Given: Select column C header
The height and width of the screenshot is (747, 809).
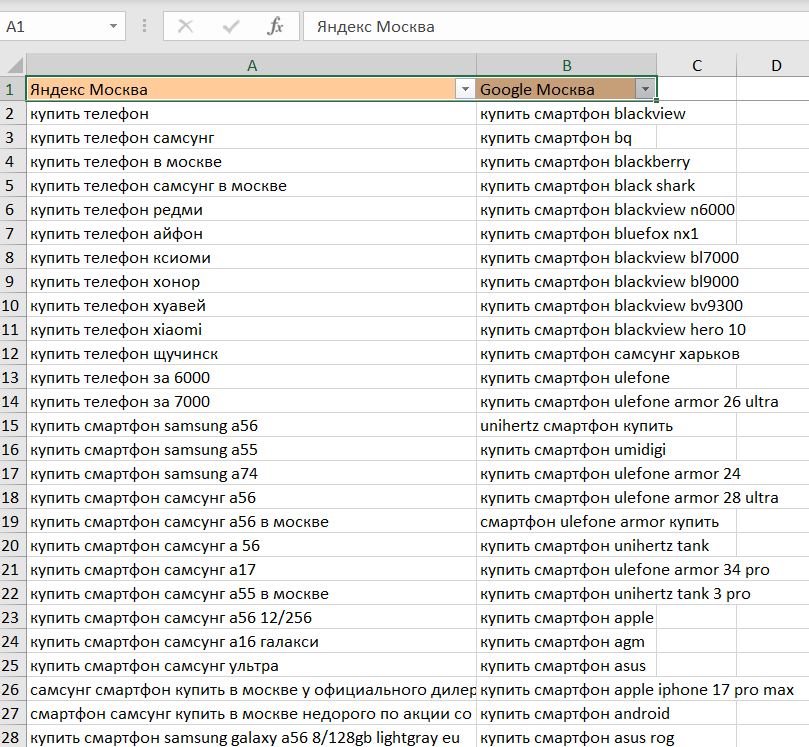Looking at the screenshot, I should tap(696, 66).
